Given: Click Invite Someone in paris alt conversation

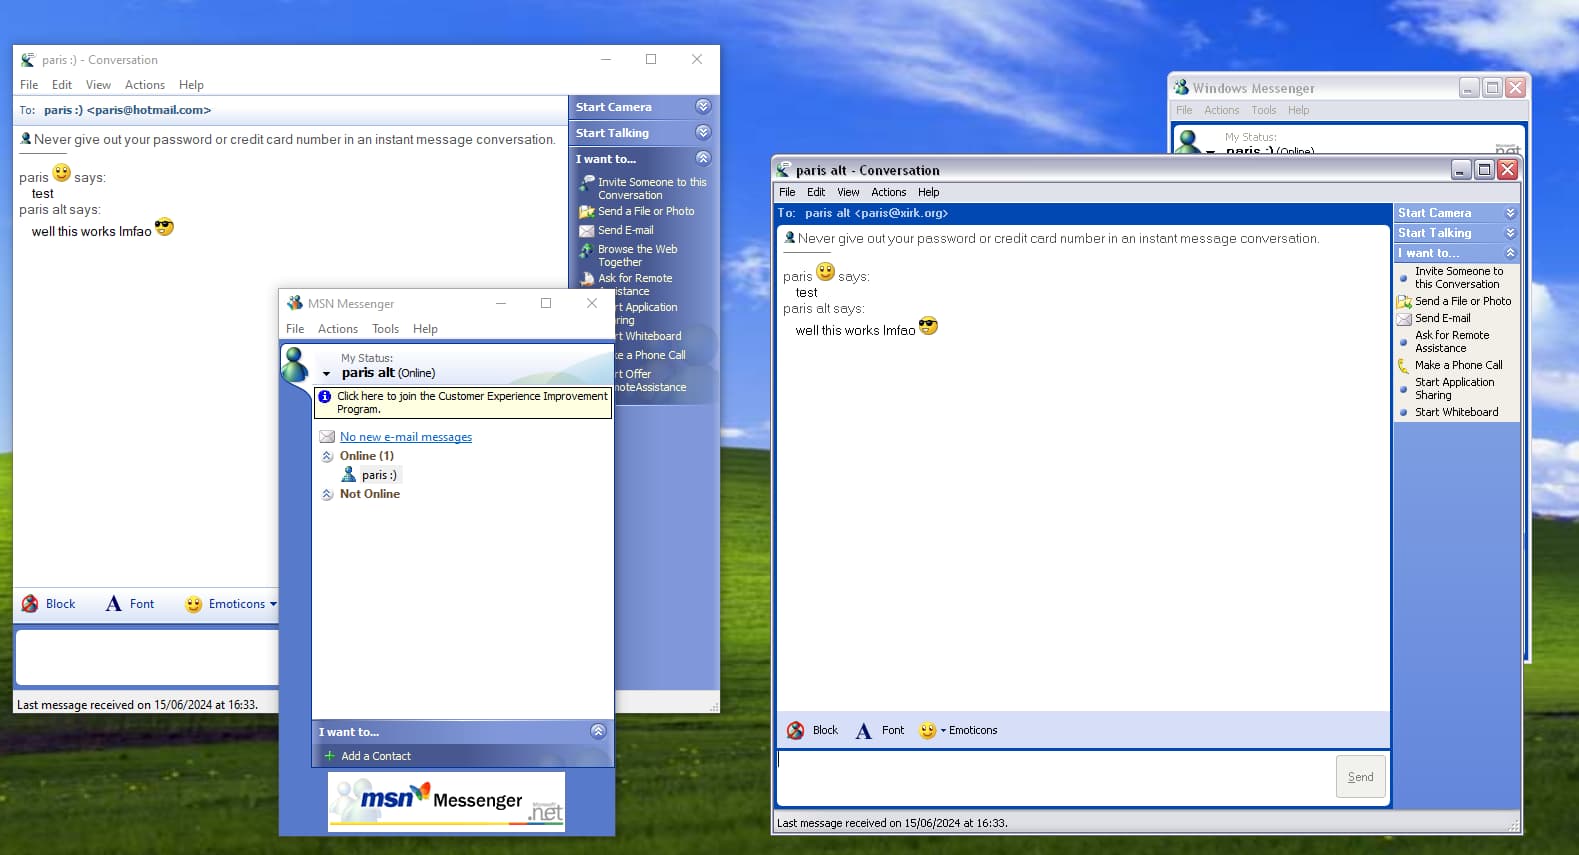Looking at the screenshot, I should [x=1458, y=278].
